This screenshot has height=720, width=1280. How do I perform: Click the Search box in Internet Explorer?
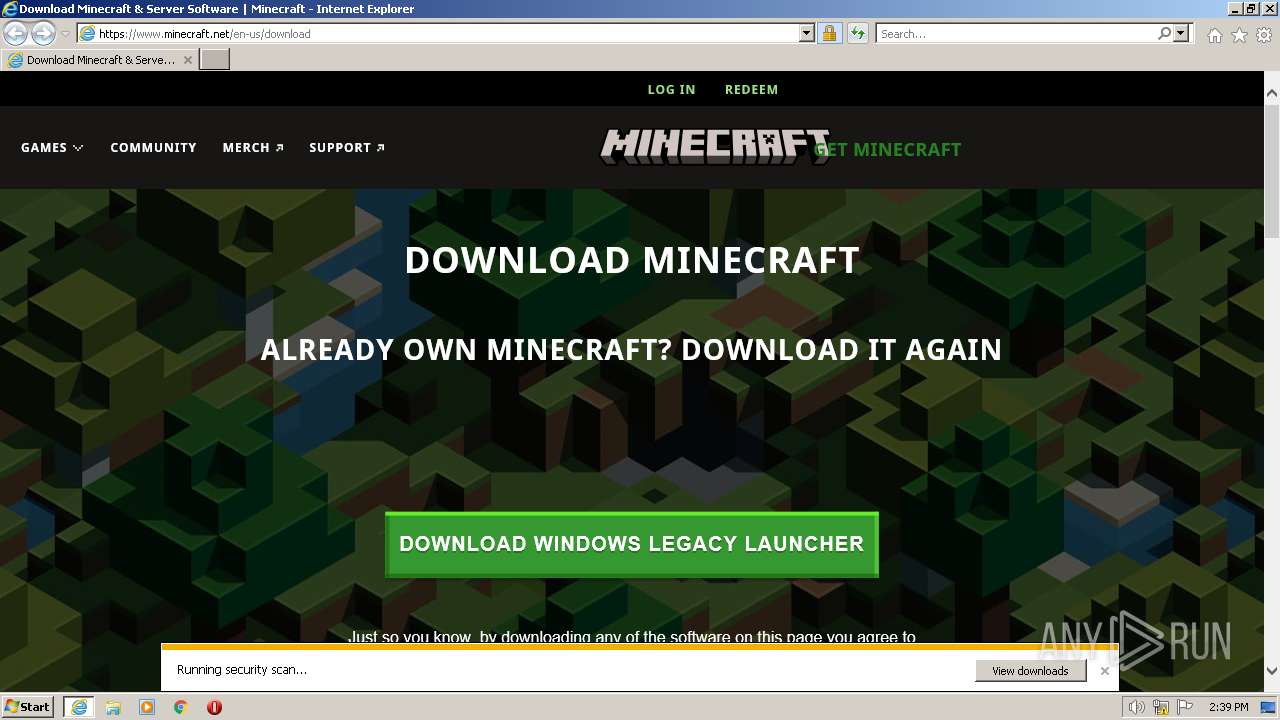pyautogui.click(x=1015, y=33)
